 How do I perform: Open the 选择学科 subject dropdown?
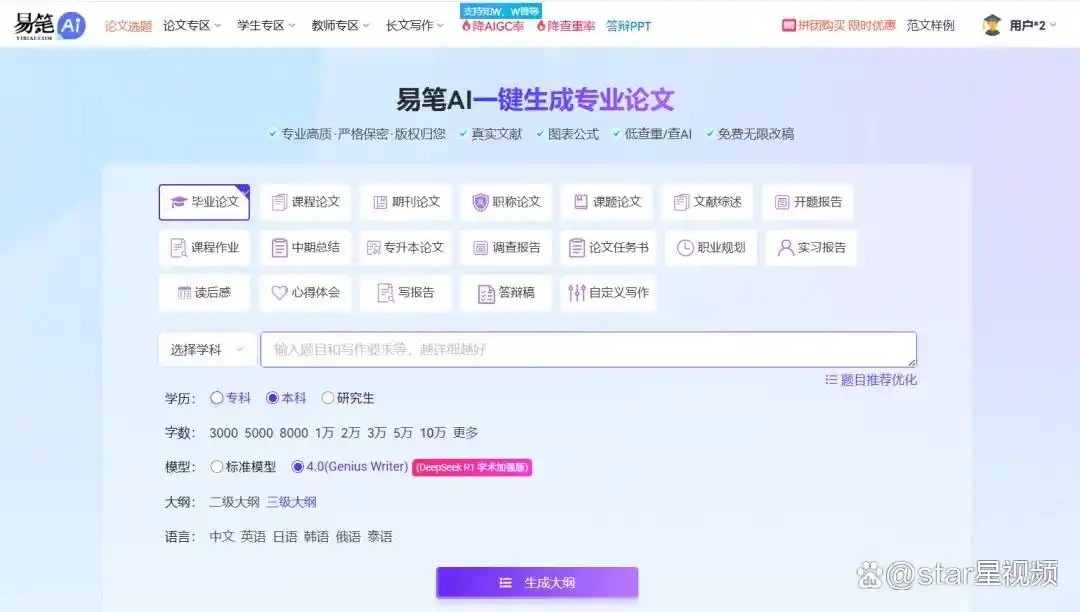coord(207,350)
